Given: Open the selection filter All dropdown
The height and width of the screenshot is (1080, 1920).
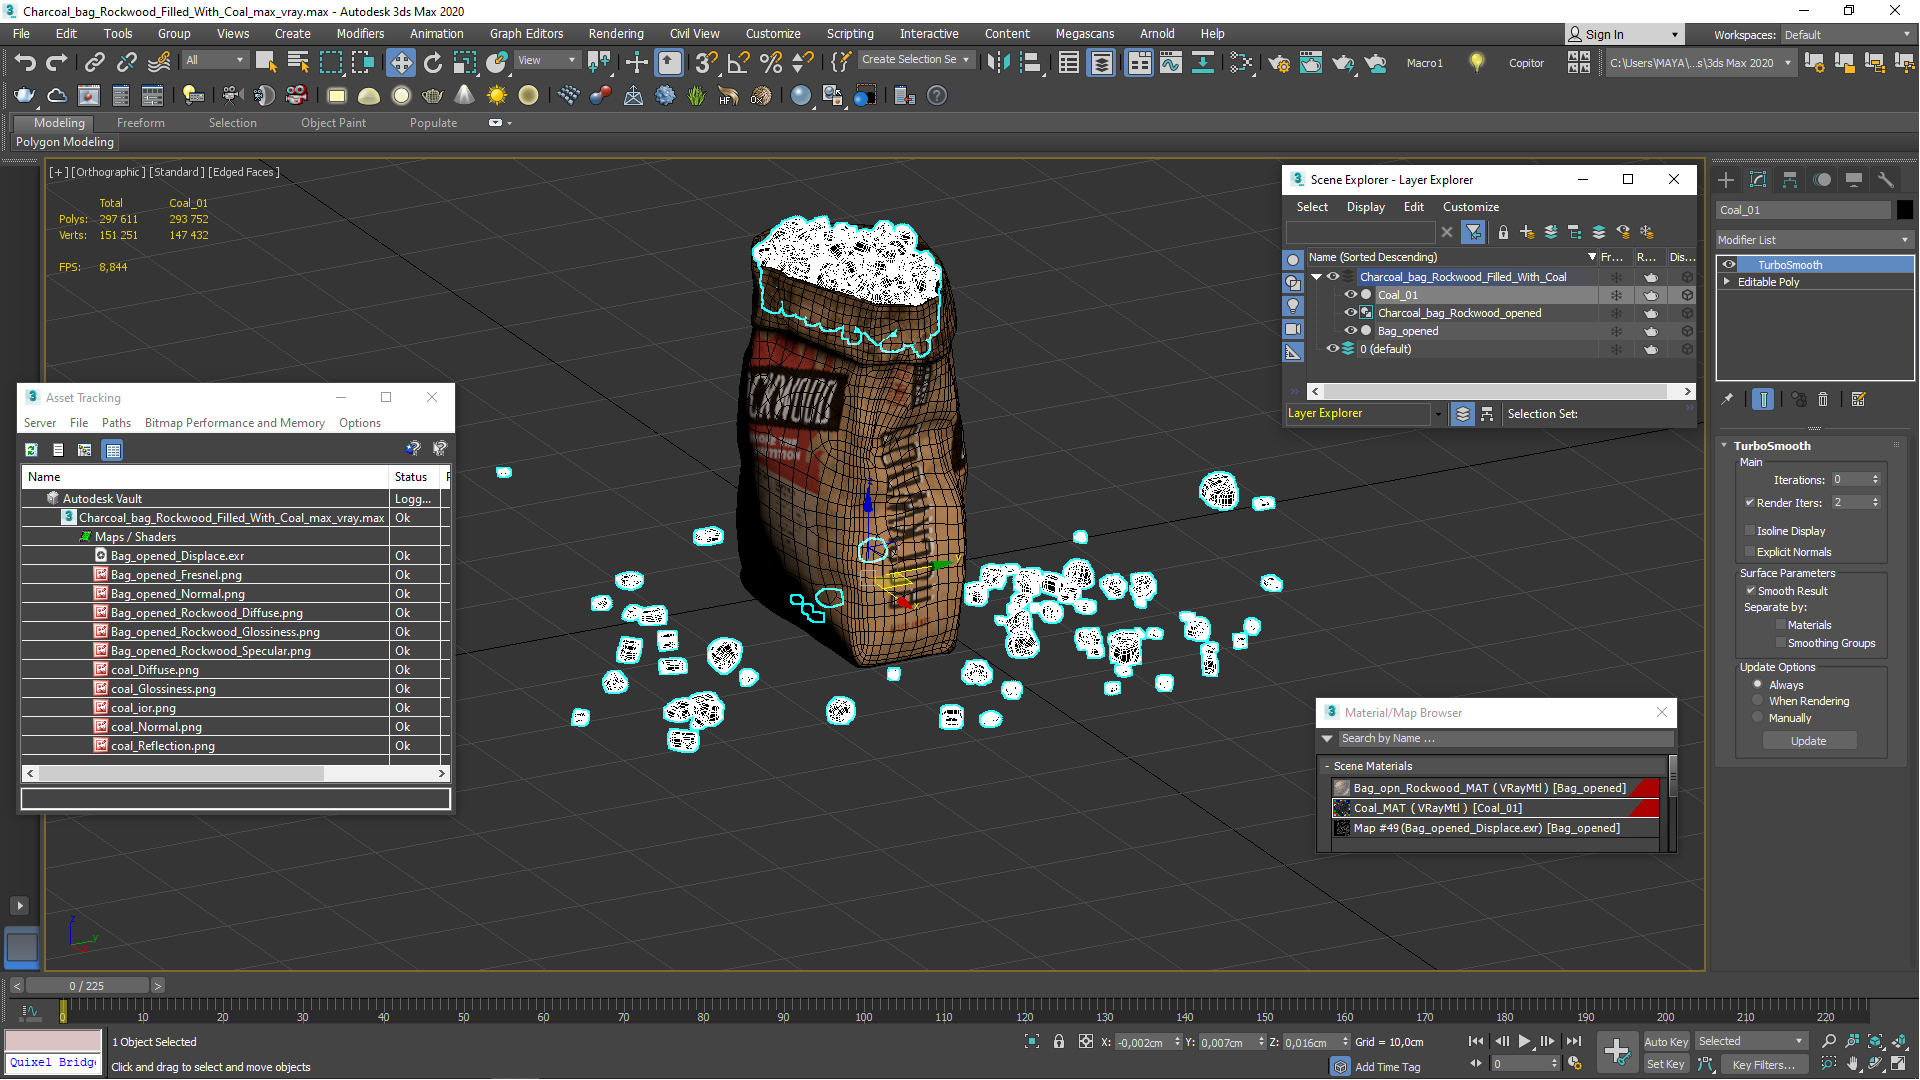Looking at the screenshot, I should pyautogui.click(x=215, y=60).
